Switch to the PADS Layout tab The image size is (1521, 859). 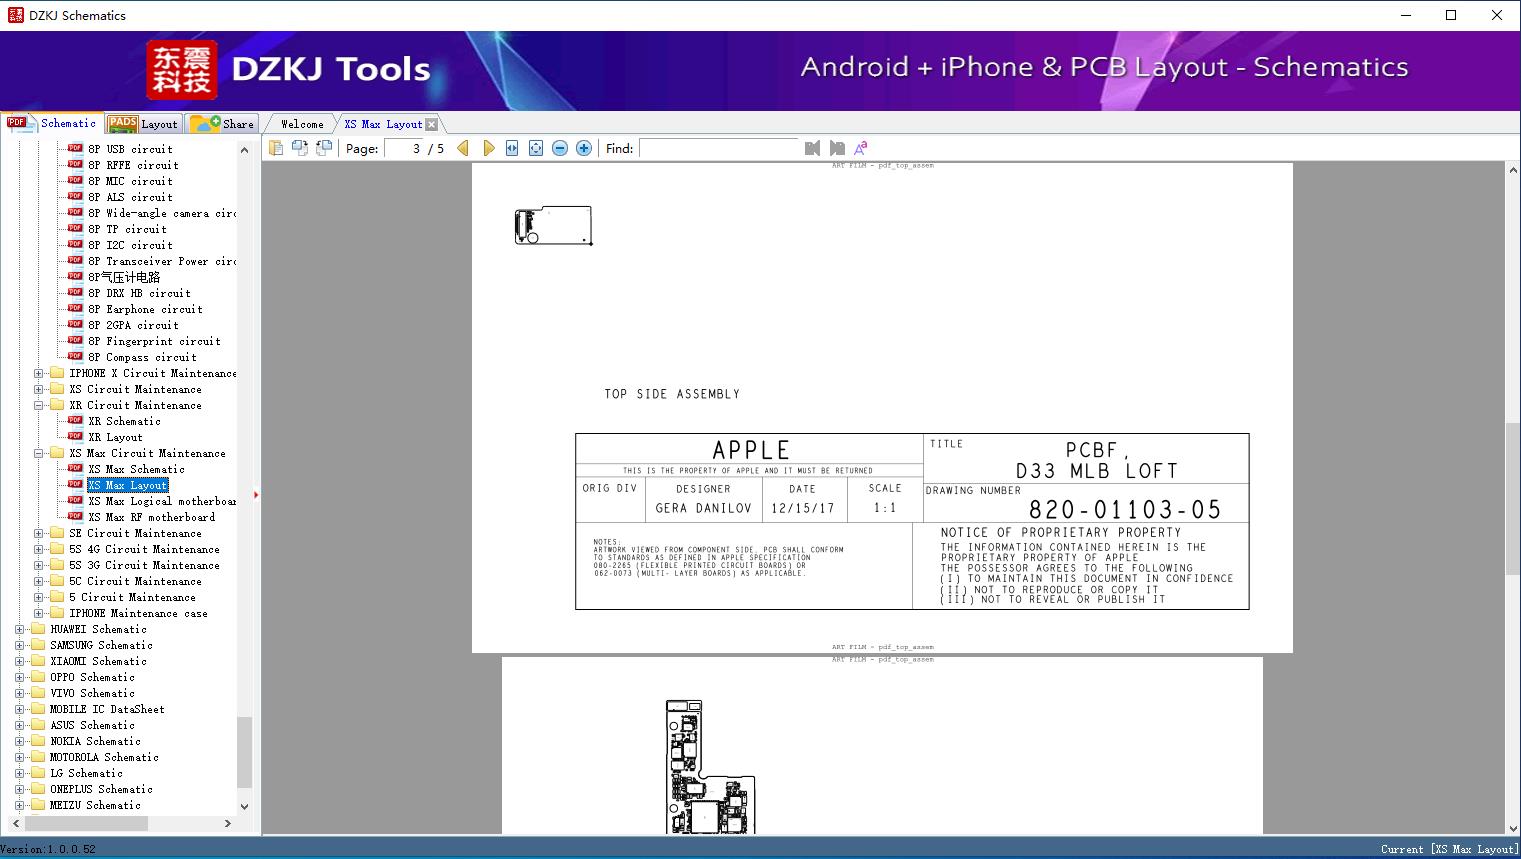pyautogui.click(x=143, y=124)
